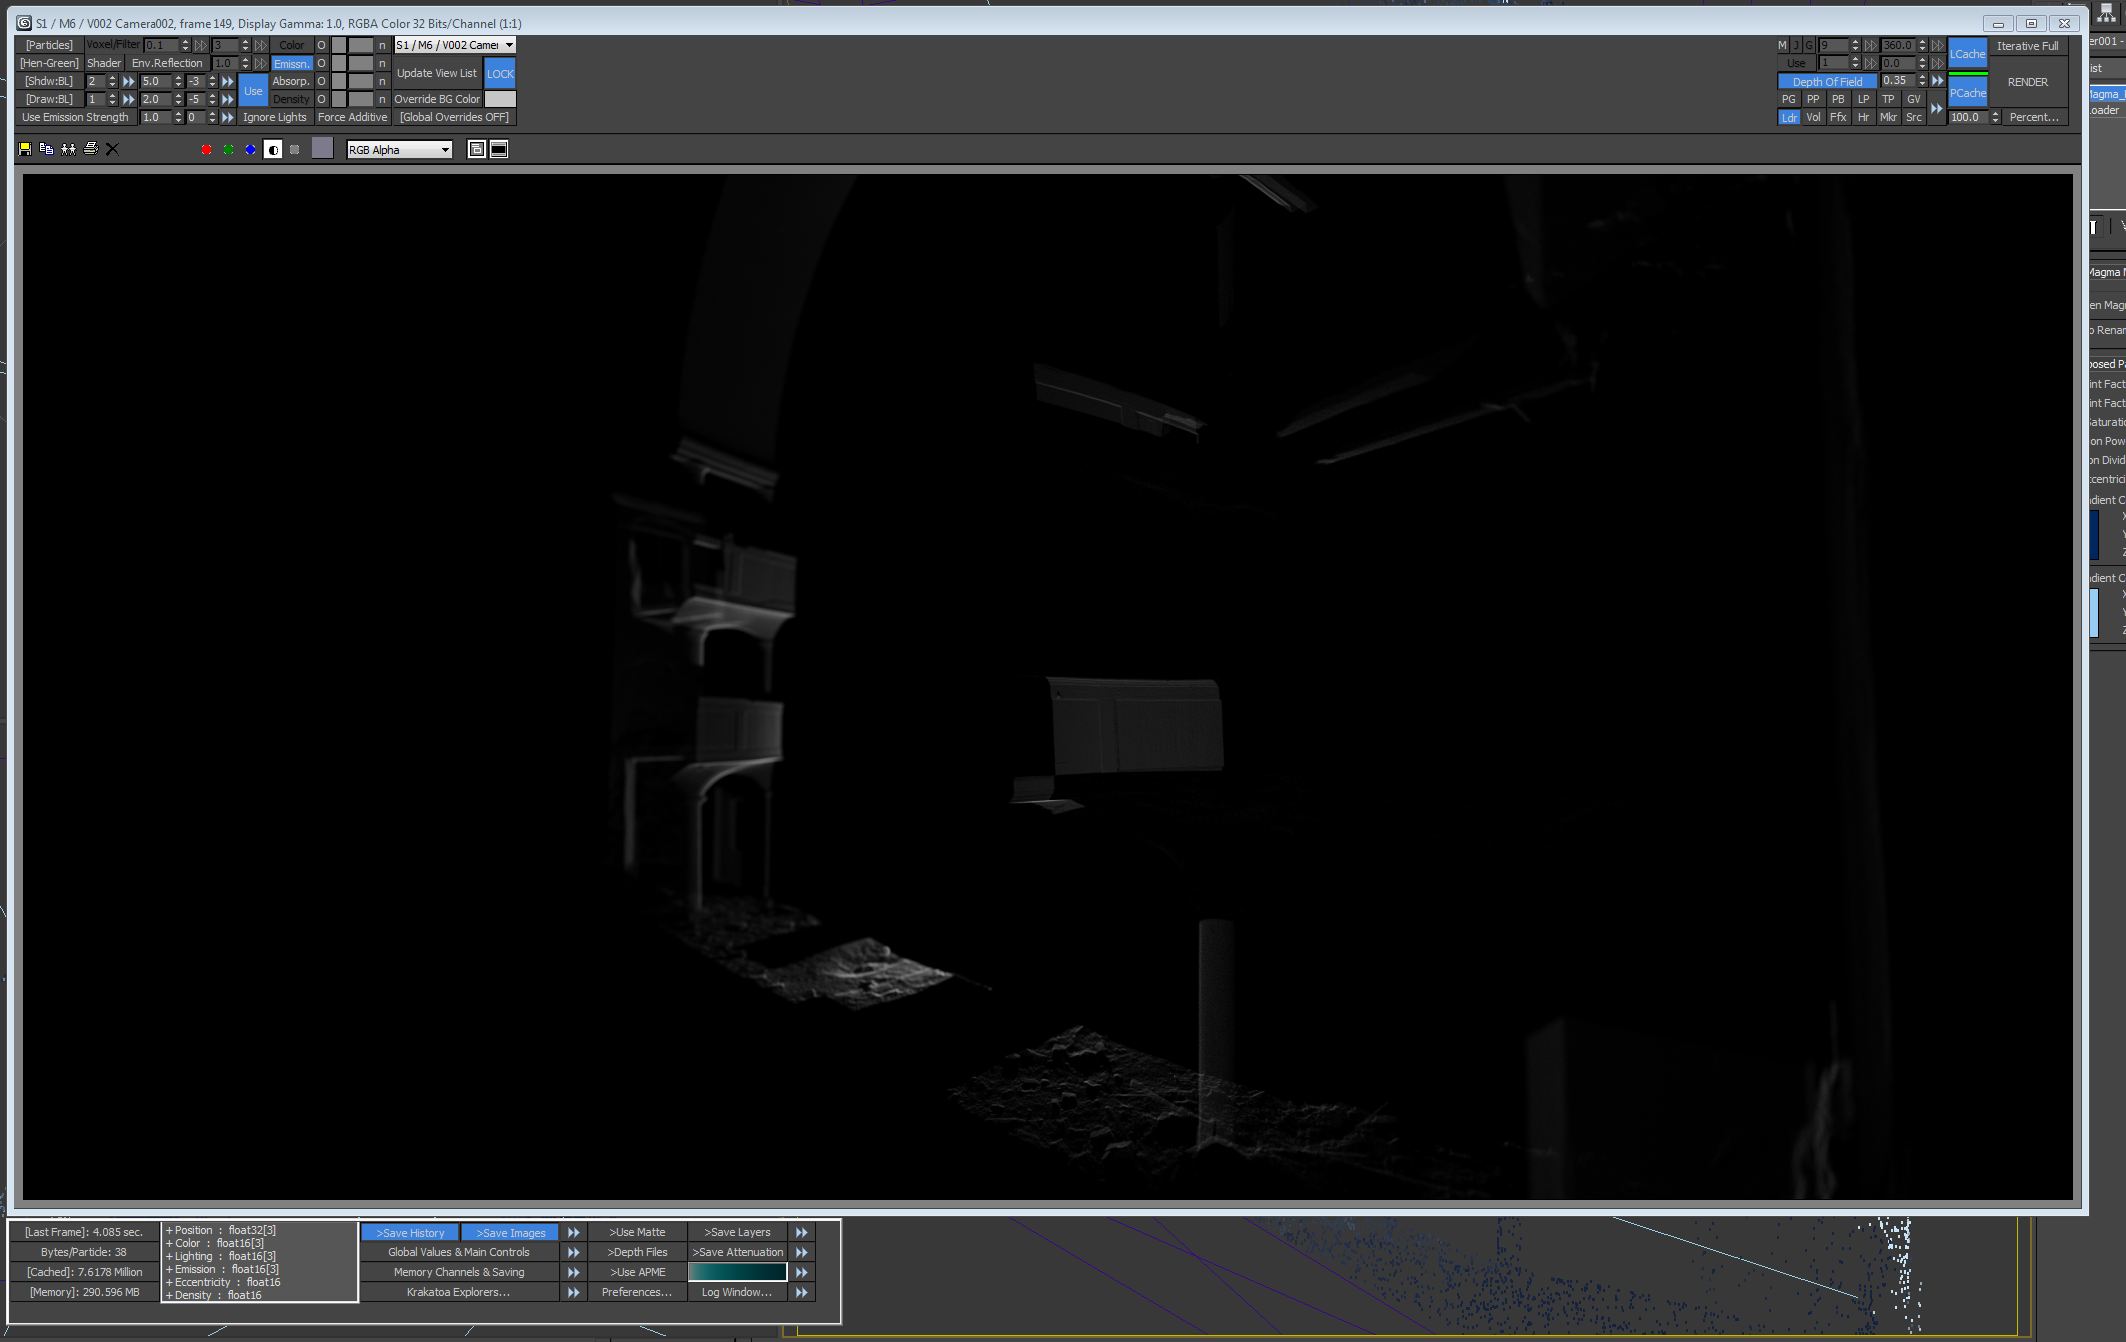The height and width of the screenshot is (1342, 2126).
Task: Enable the red channel circle
Action: (207, 150)
